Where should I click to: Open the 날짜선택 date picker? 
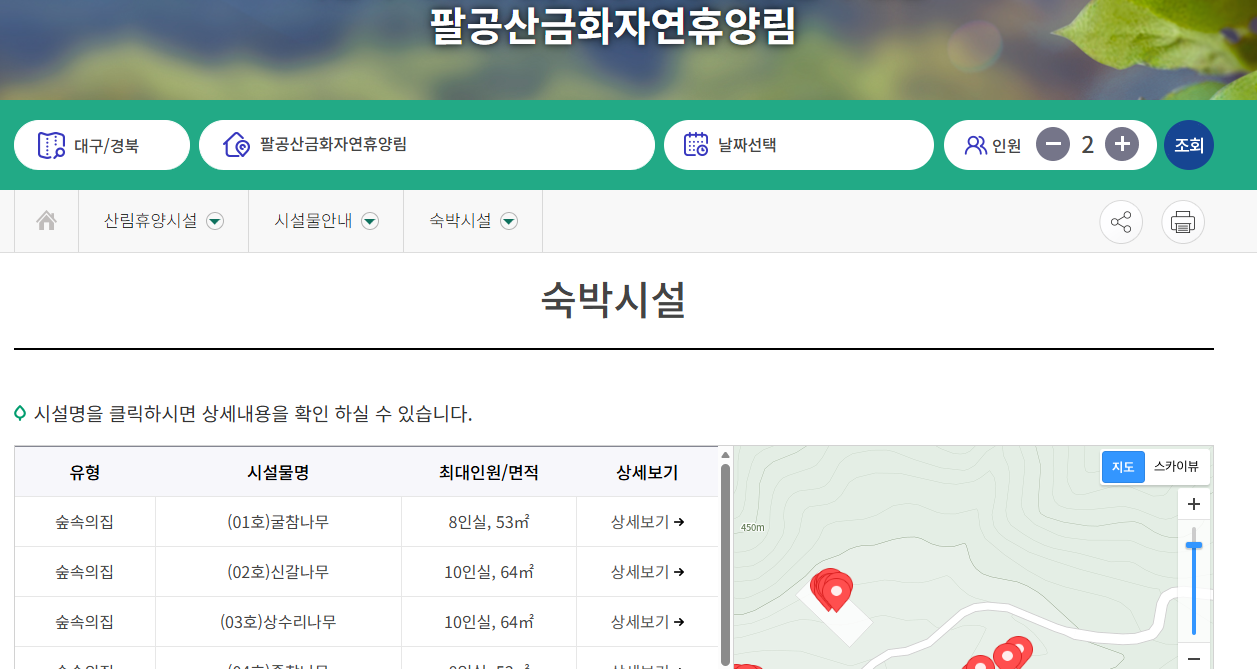pos(799,145)
